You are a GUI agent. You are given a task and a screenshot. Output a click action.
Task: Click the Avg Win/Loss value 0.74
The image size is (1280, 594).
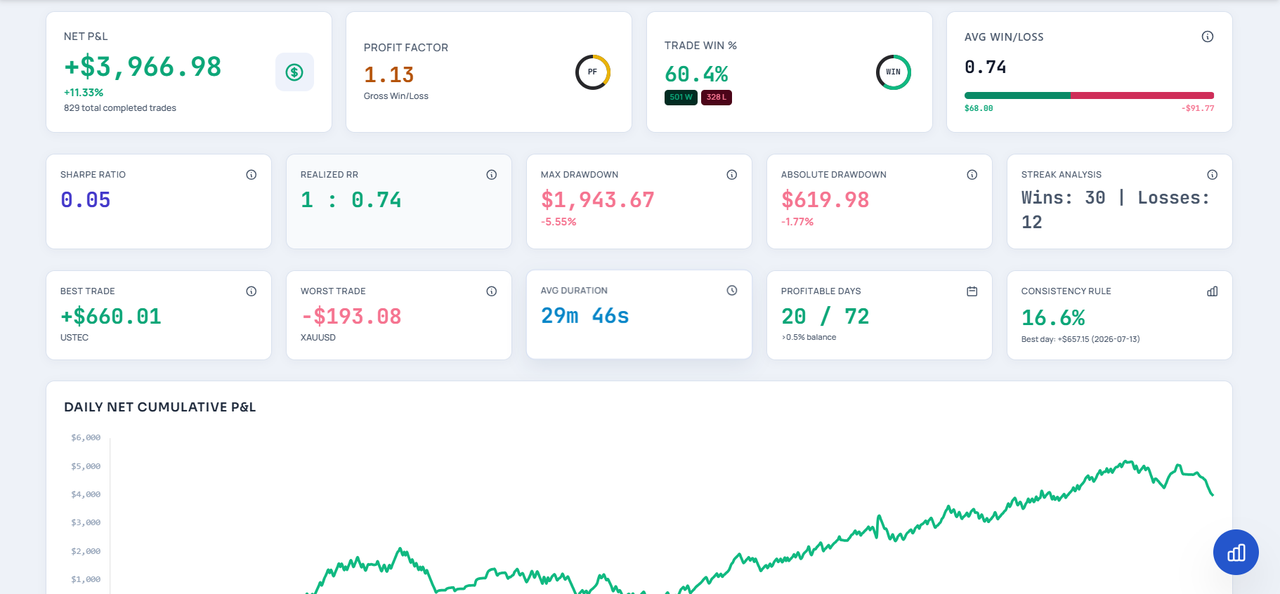click(986, 67)
